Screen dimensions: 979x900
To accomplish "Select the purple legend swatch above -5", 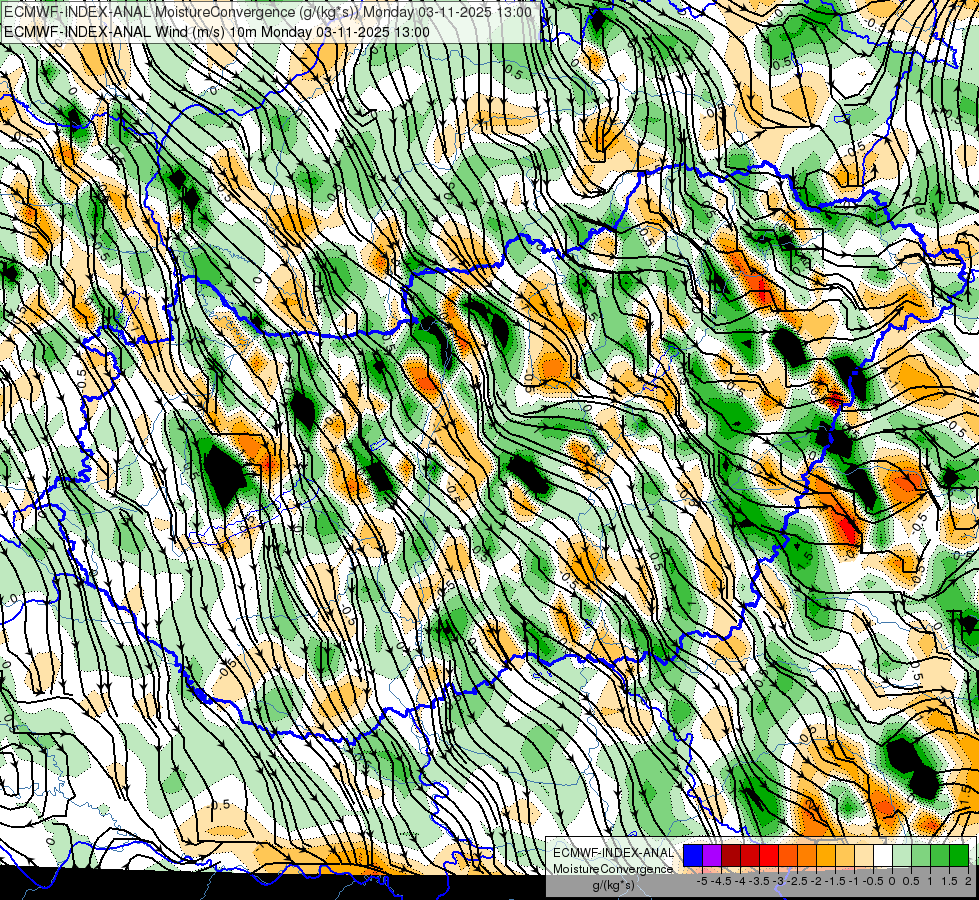I will tap(712, 856).
